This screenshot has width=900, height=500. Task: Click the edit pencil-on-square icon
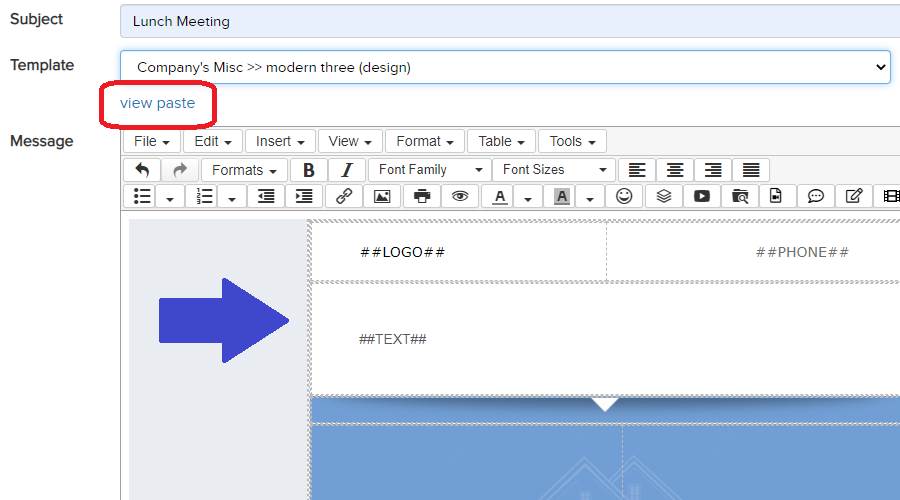[x=854, y=196]
